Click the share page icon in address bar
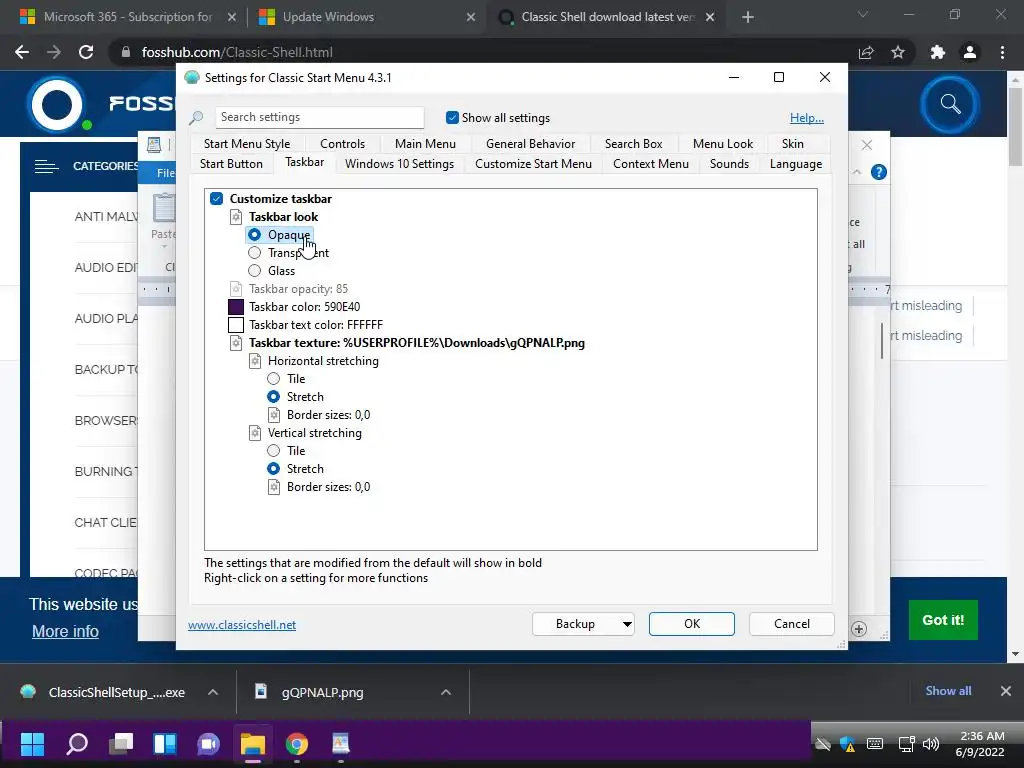 pyautogui.click(x=866, y=52)
